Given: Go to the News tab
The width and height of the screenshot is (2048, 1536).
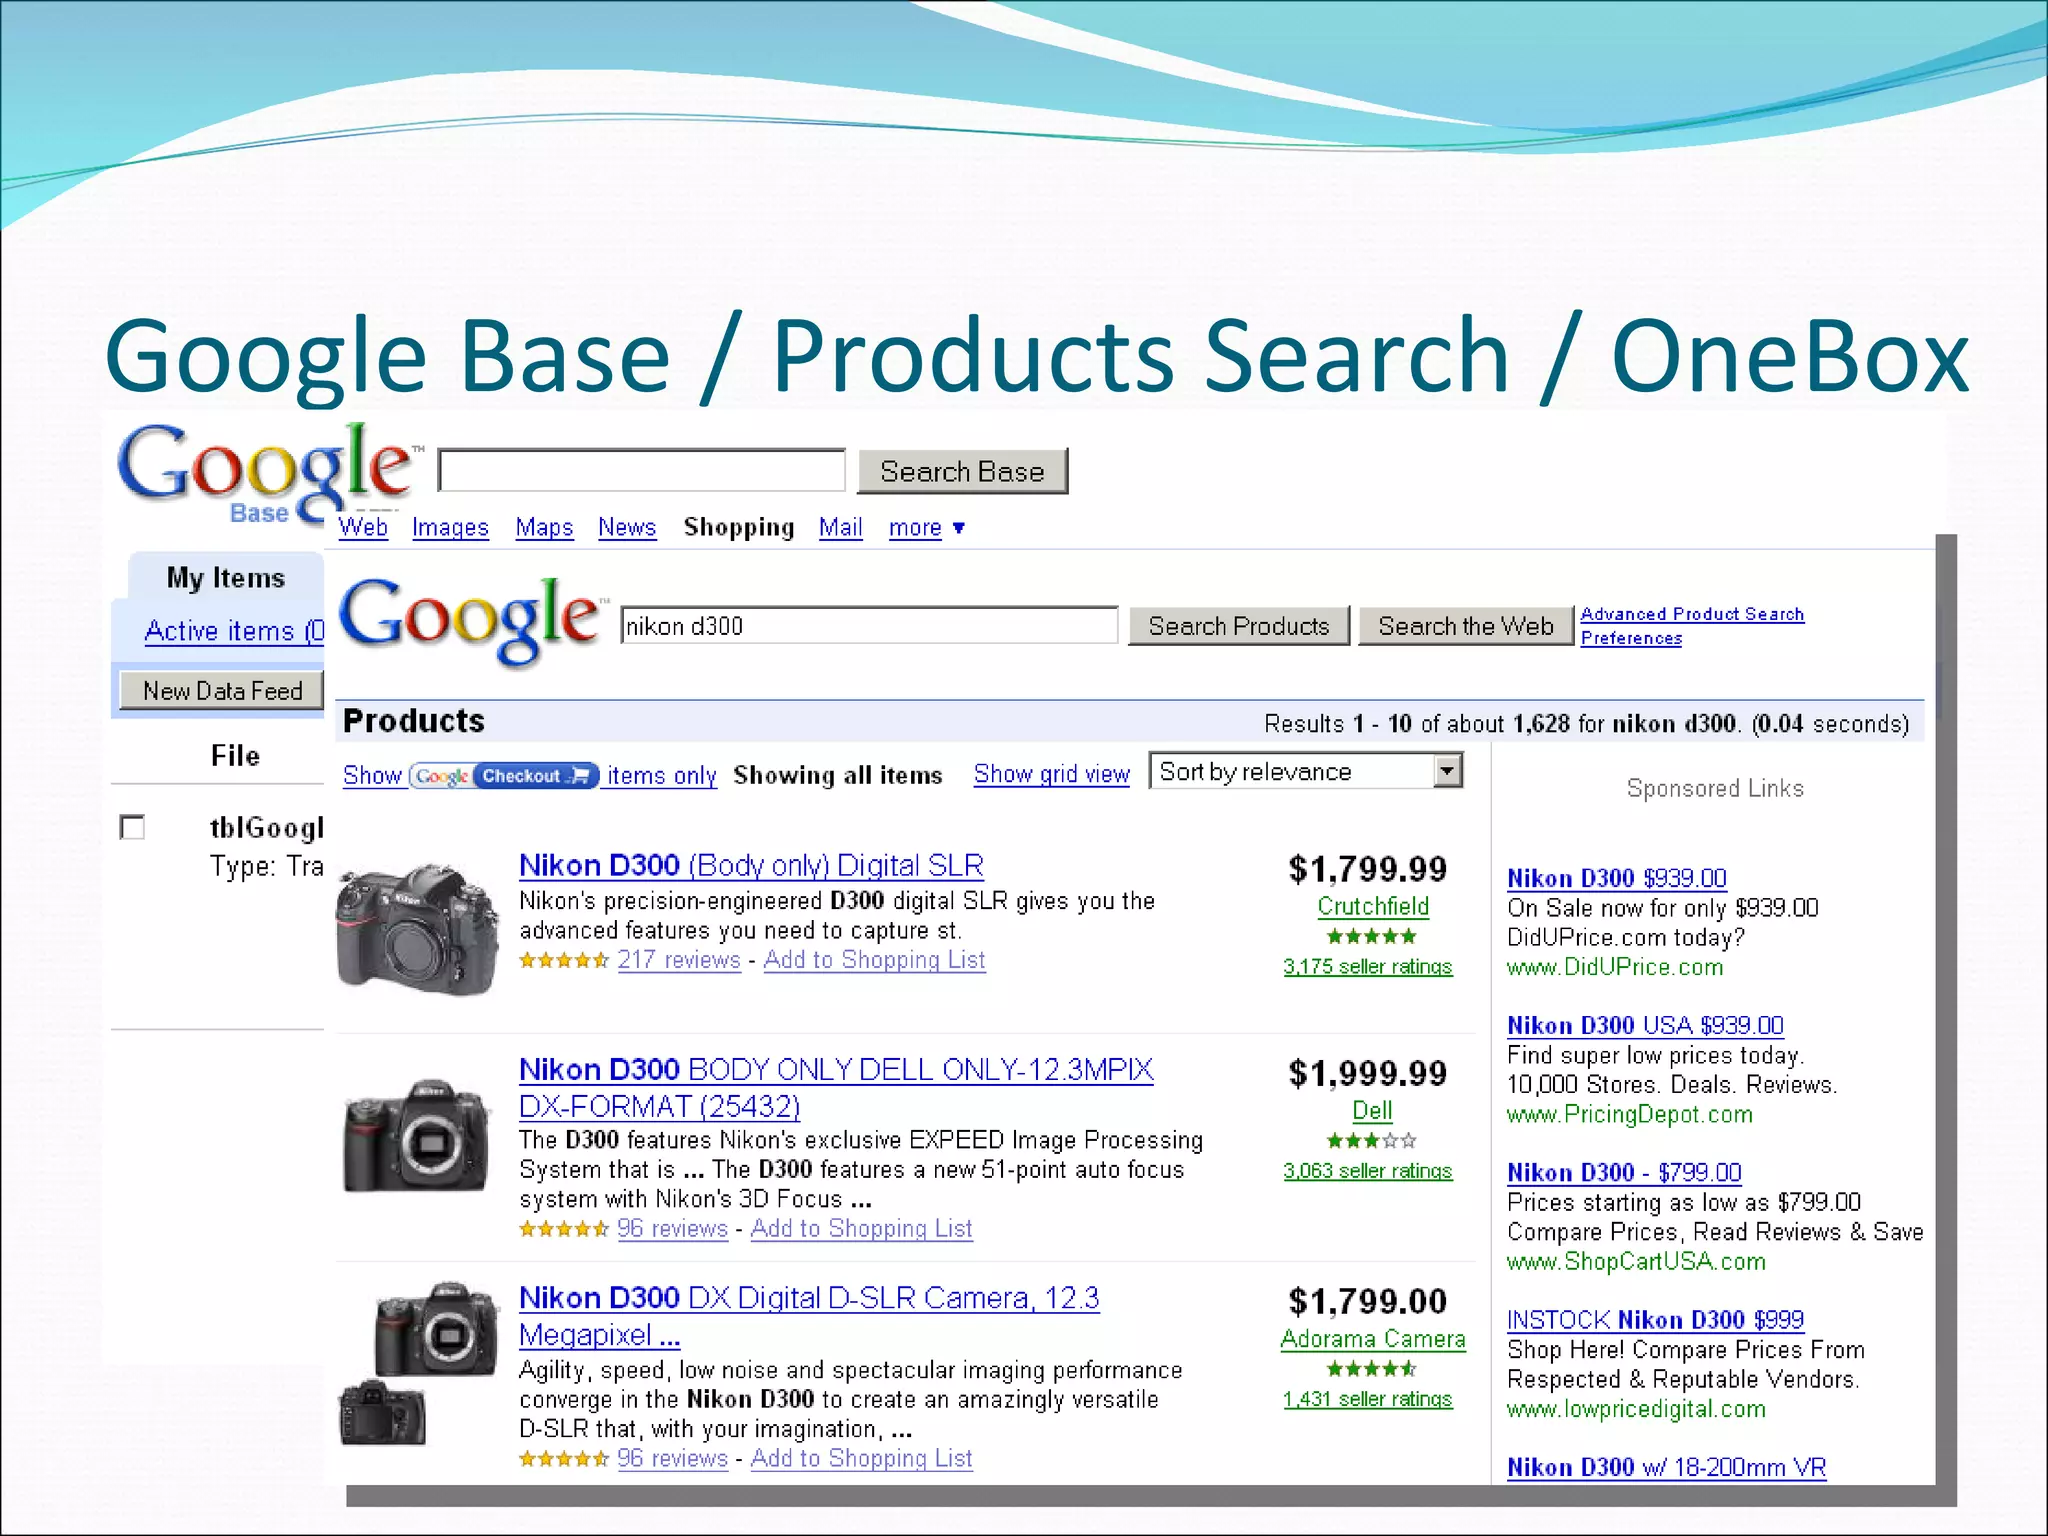Looking at the screenshot, I should coord(627,527).
